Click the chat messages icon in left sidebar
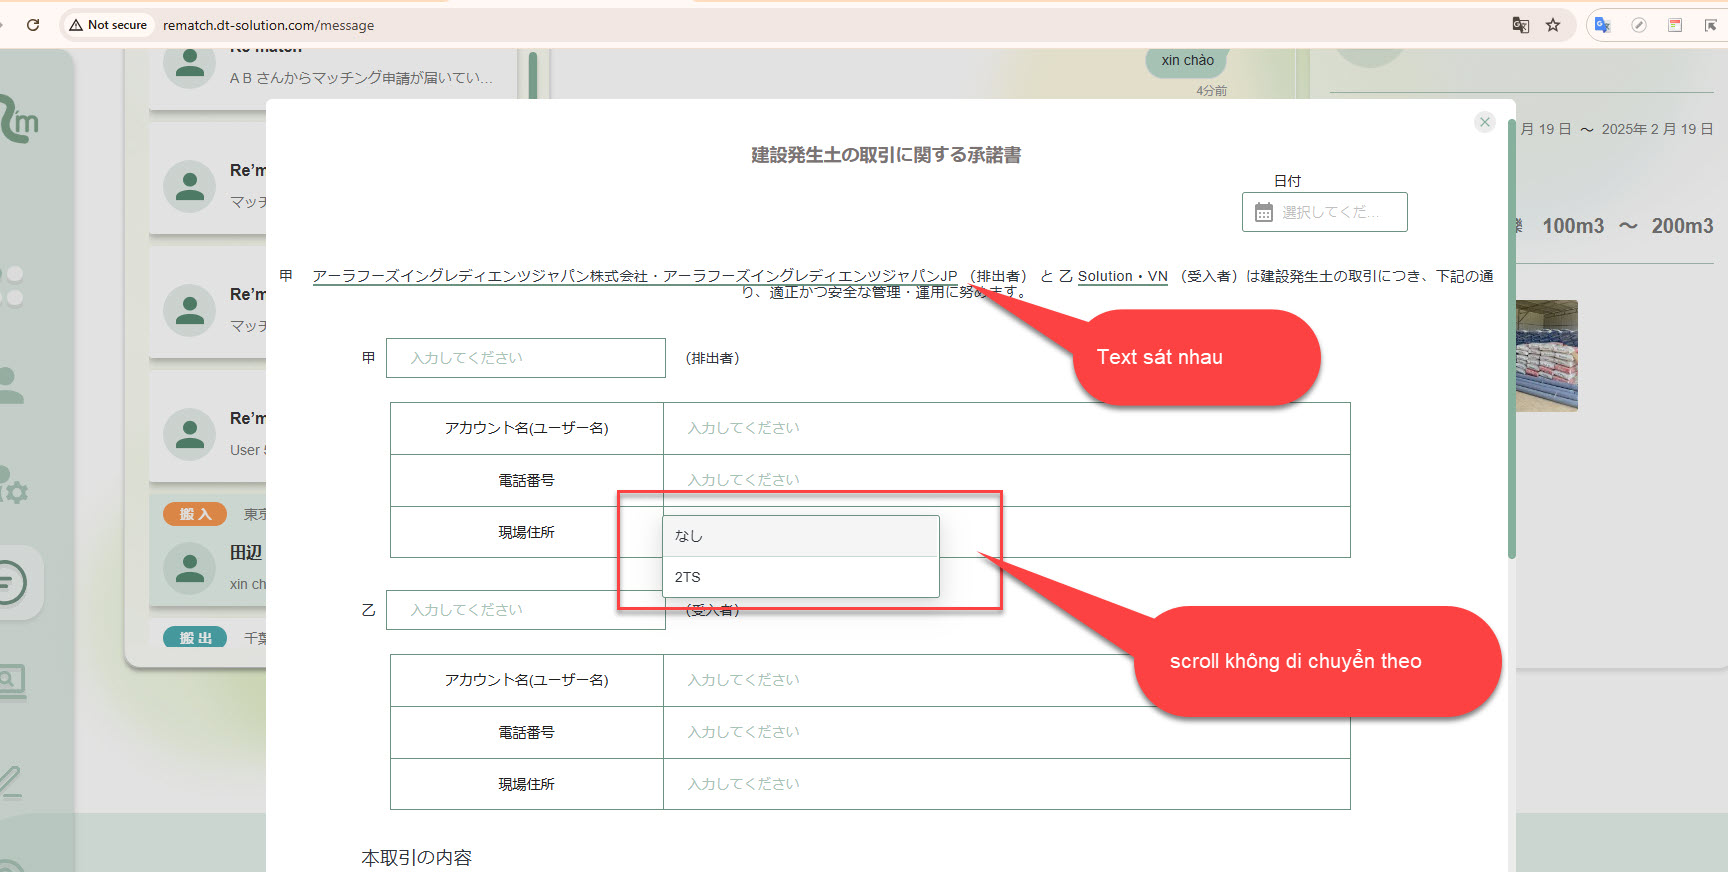1728x872 pixels. (12, 582)
